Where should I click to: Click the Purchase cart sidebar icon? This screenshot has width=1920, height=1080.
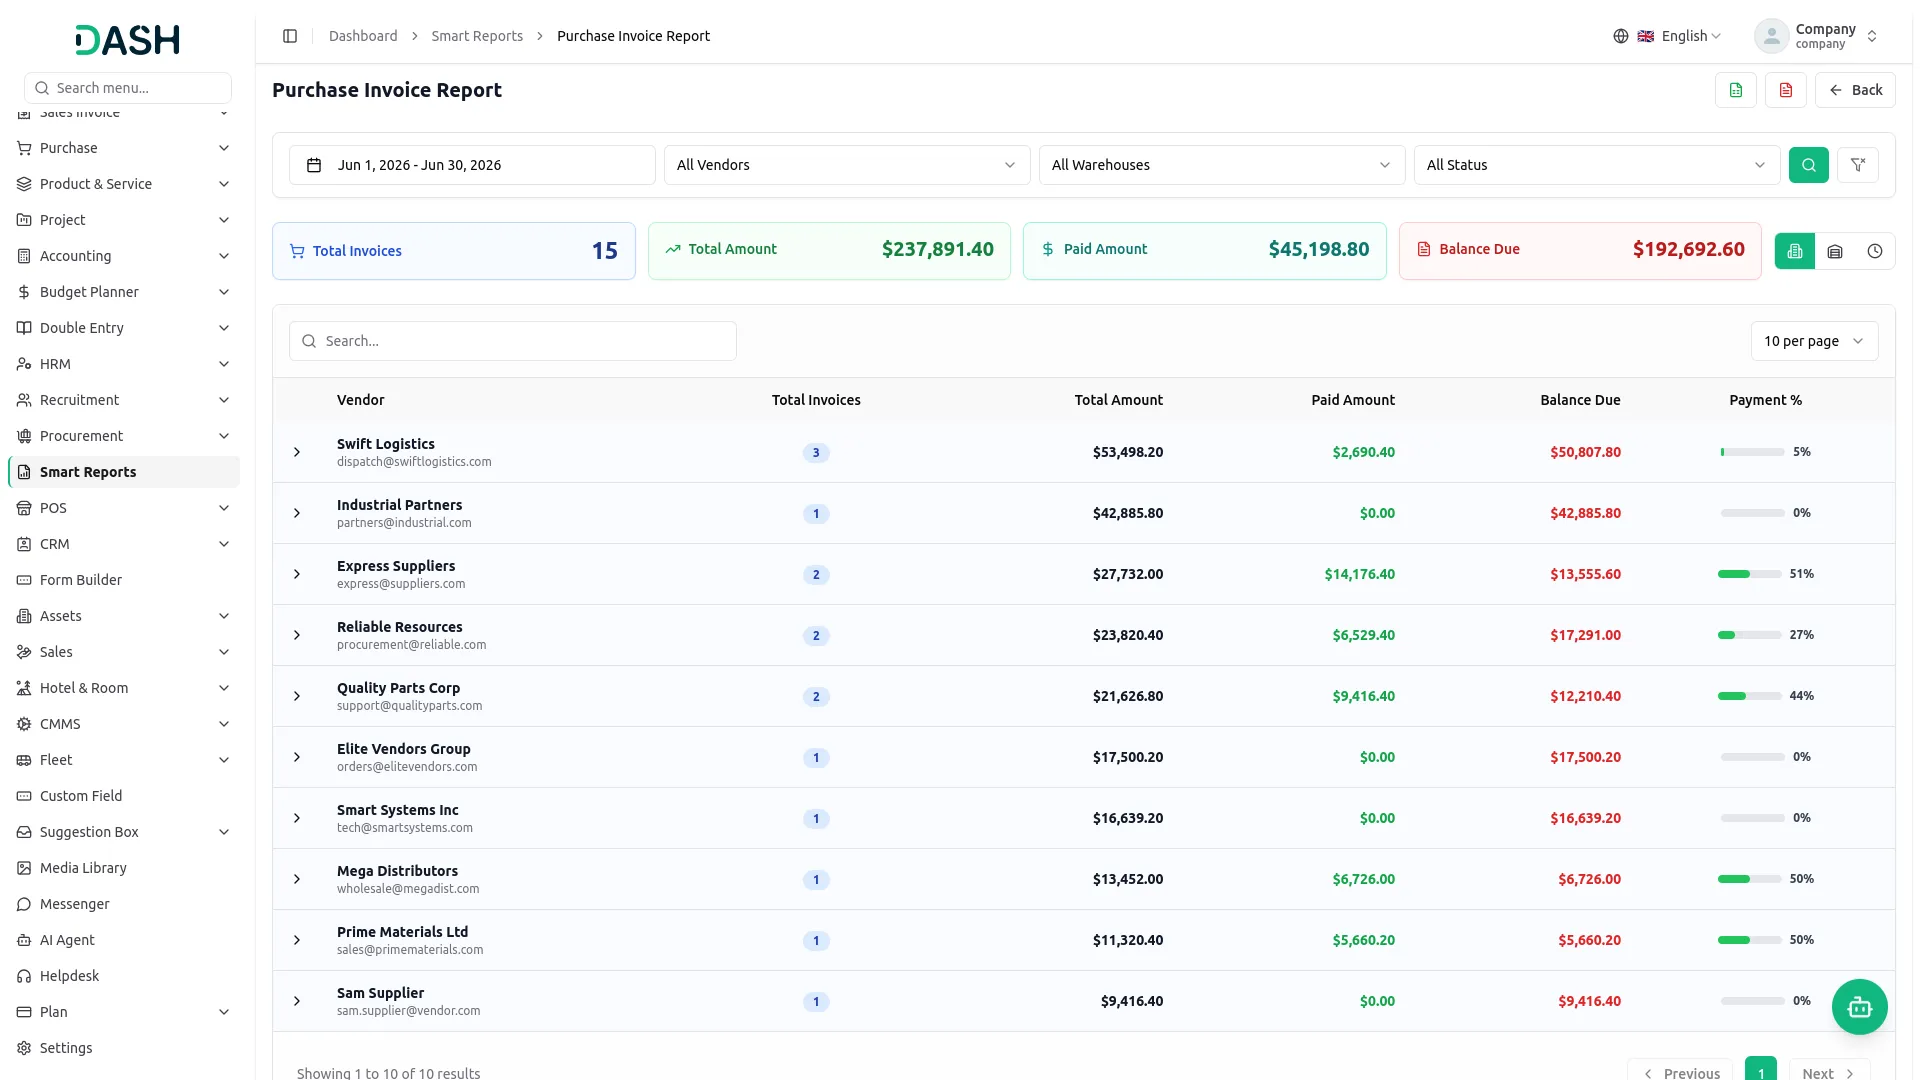(24, 148)
